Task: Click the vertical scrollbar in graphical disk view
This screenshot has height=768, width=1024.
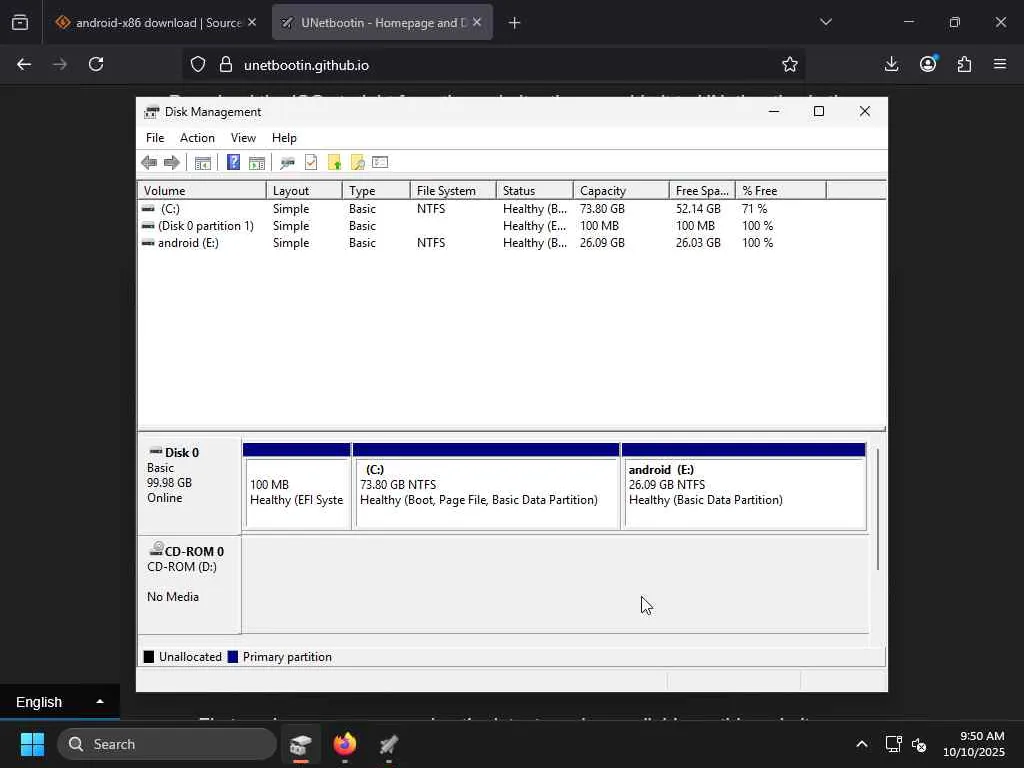Action: [878, 509]
